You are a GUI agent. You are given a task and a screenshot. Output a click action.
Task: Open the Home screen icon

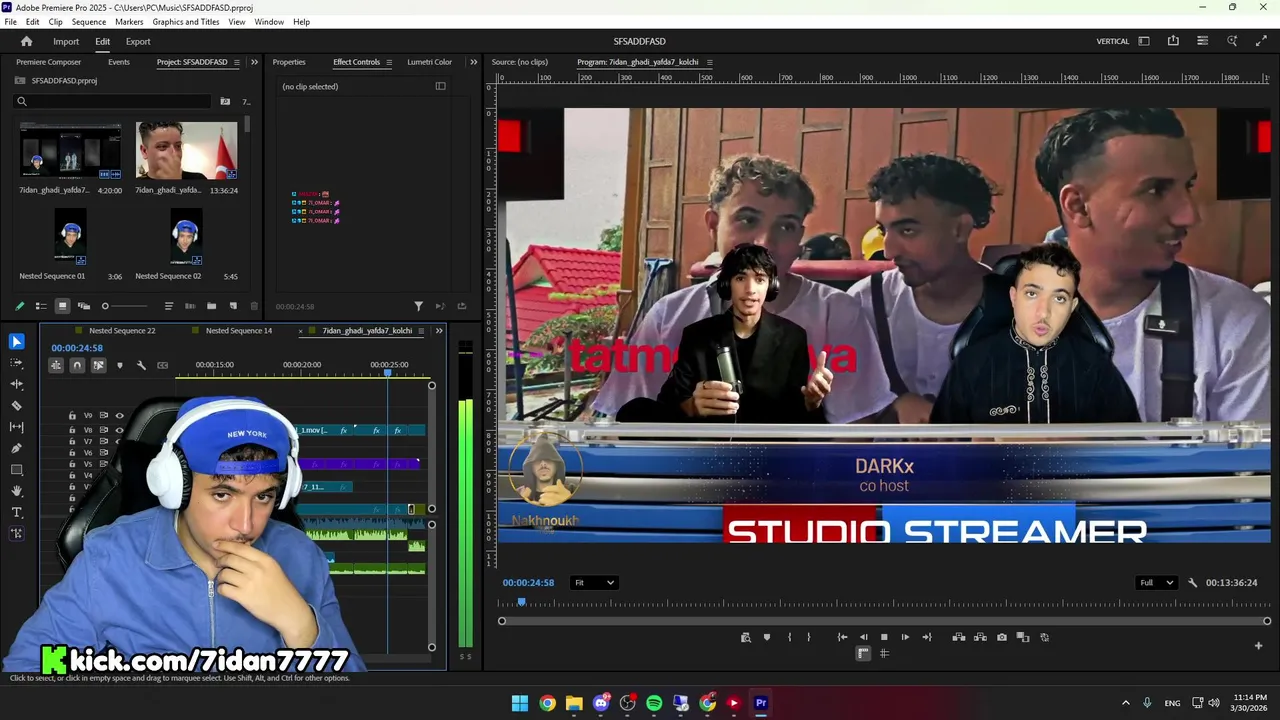pyautogui.click(x=27, y=41)
